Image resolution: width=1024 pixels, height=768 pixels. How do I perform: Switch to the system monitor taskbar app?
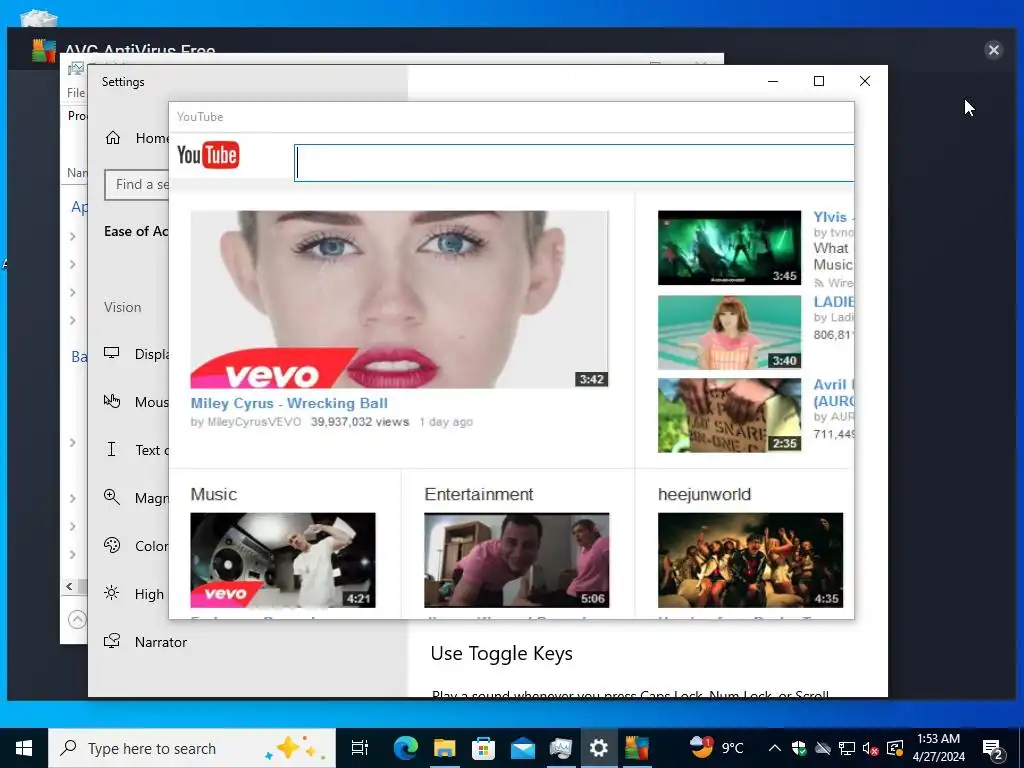560,748
